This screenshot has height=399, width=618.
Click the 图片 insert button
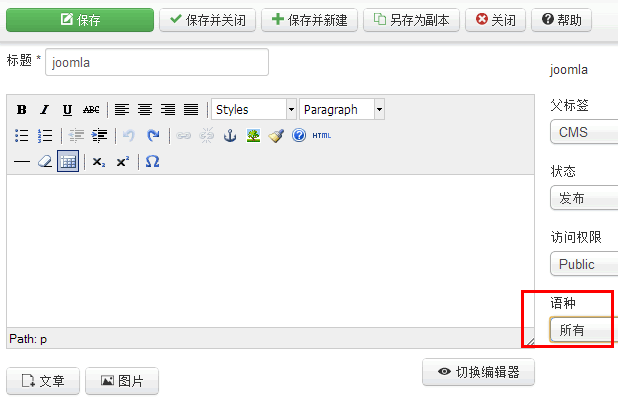pyautogui.click(x=122, y=381)
